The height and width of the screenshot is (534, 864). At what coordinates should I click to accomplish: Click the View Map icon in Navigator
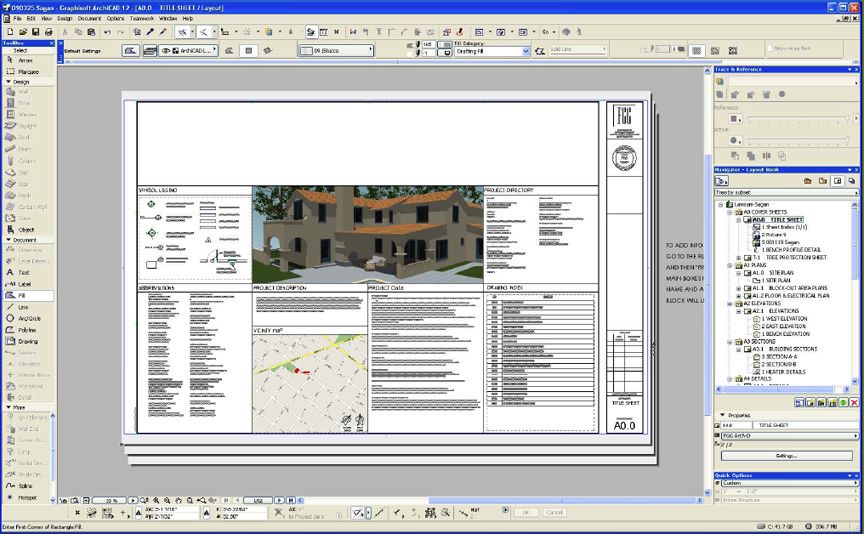point(822,181)
